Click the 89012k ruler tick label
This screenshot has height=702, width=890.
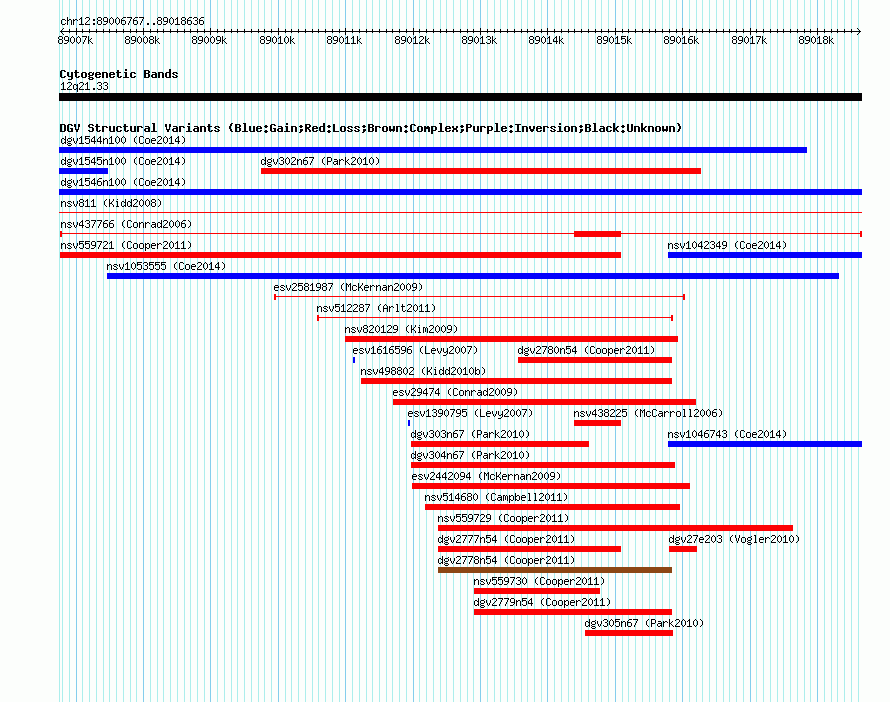(x=412, y=40)
